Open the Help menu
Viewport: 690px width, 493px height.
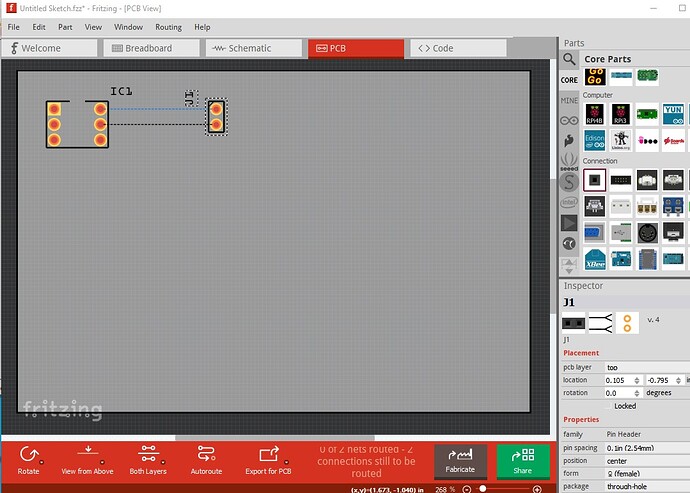(202, 27)
